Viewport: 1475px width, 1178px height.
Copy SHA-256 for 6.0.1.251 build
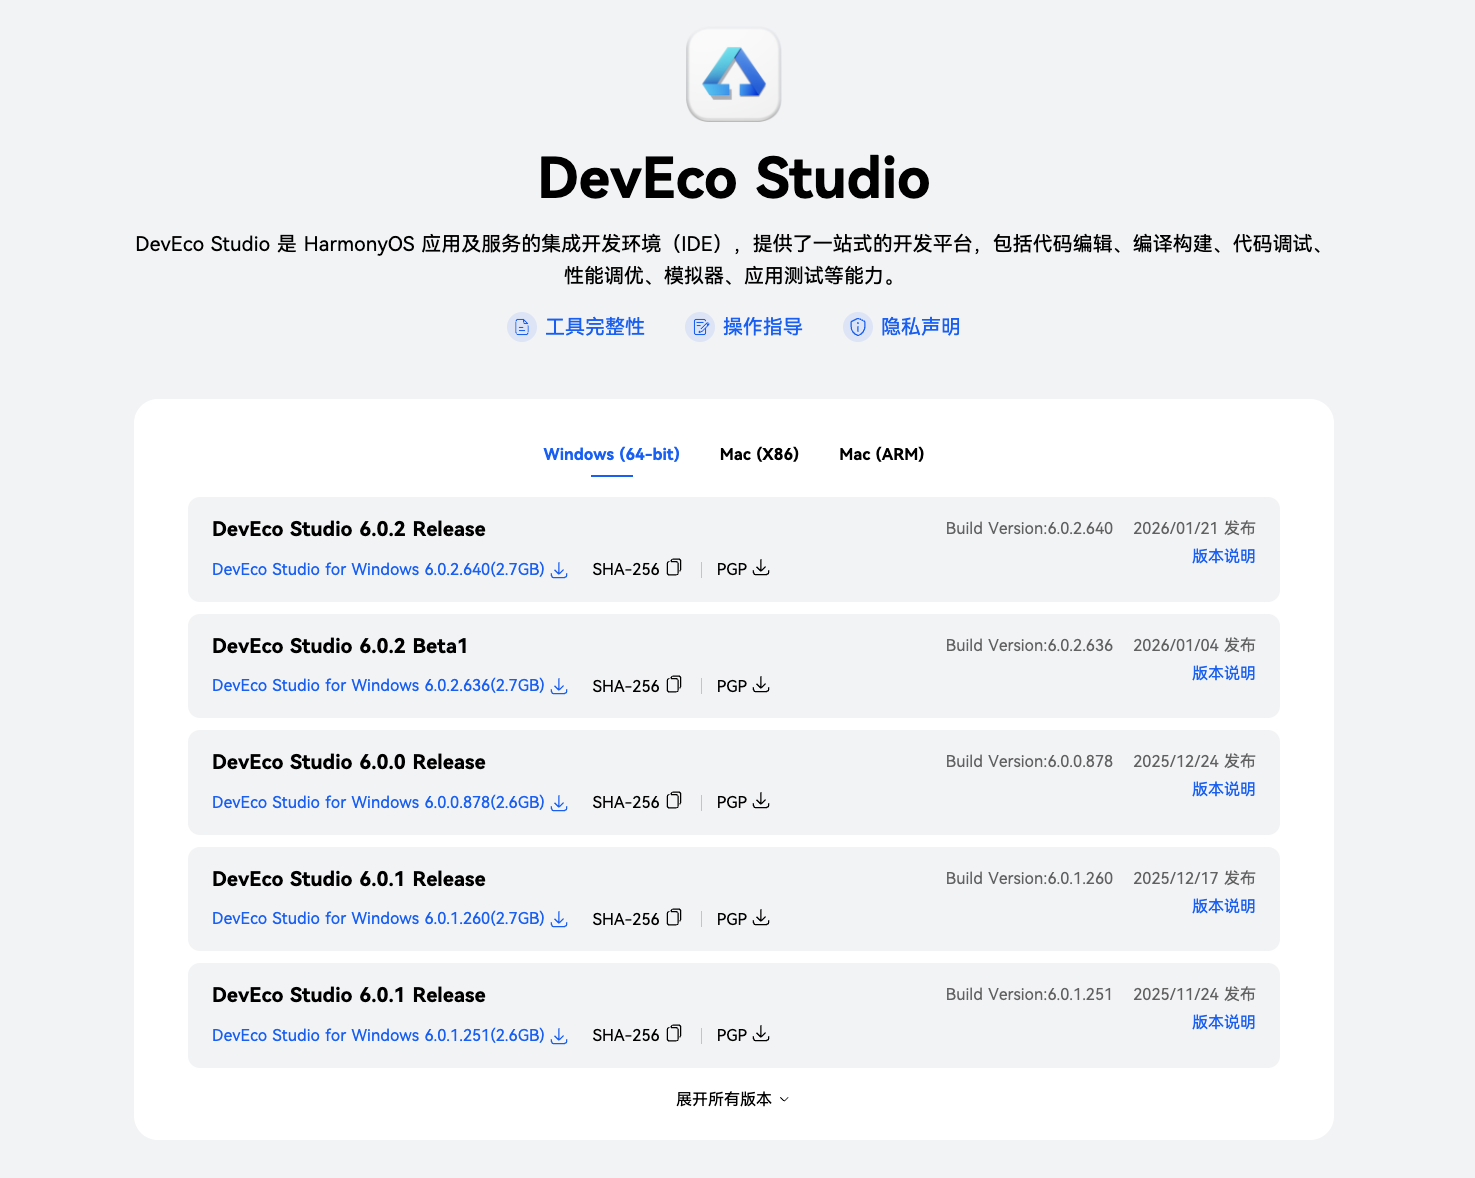[674, 1034]
